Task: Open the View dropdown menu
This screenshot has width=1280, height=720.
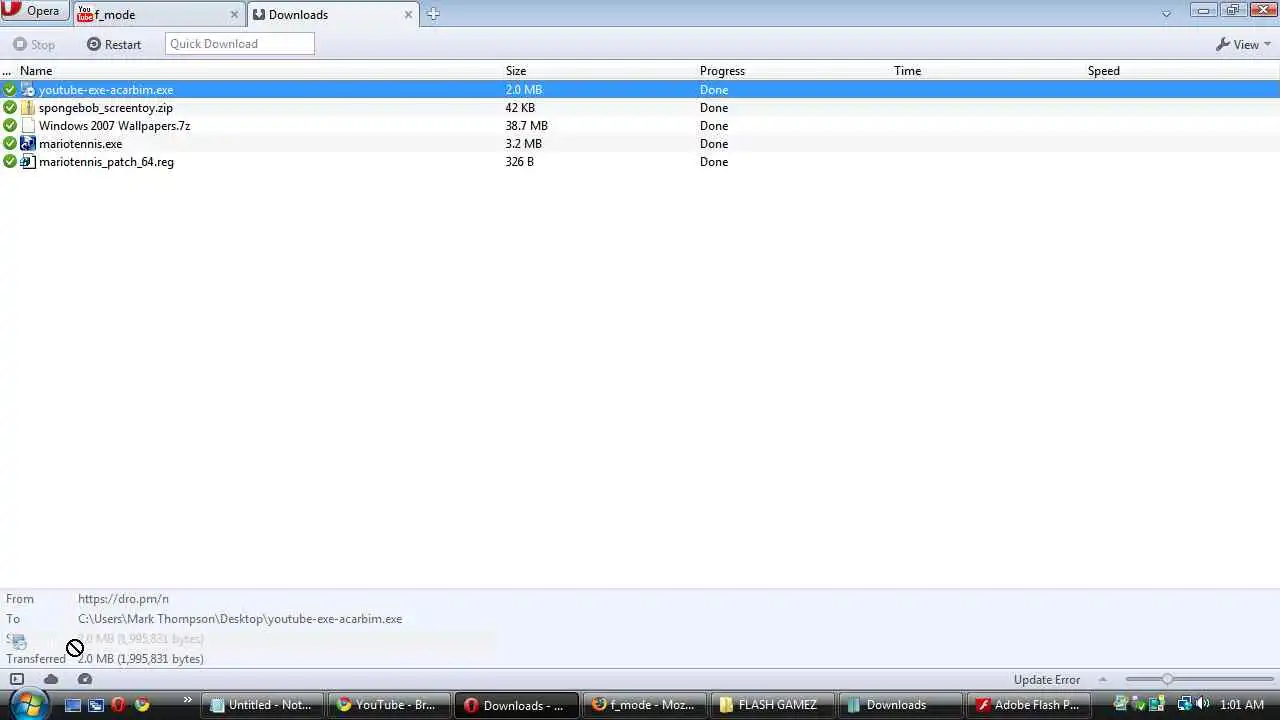Action: (1243, 44)
